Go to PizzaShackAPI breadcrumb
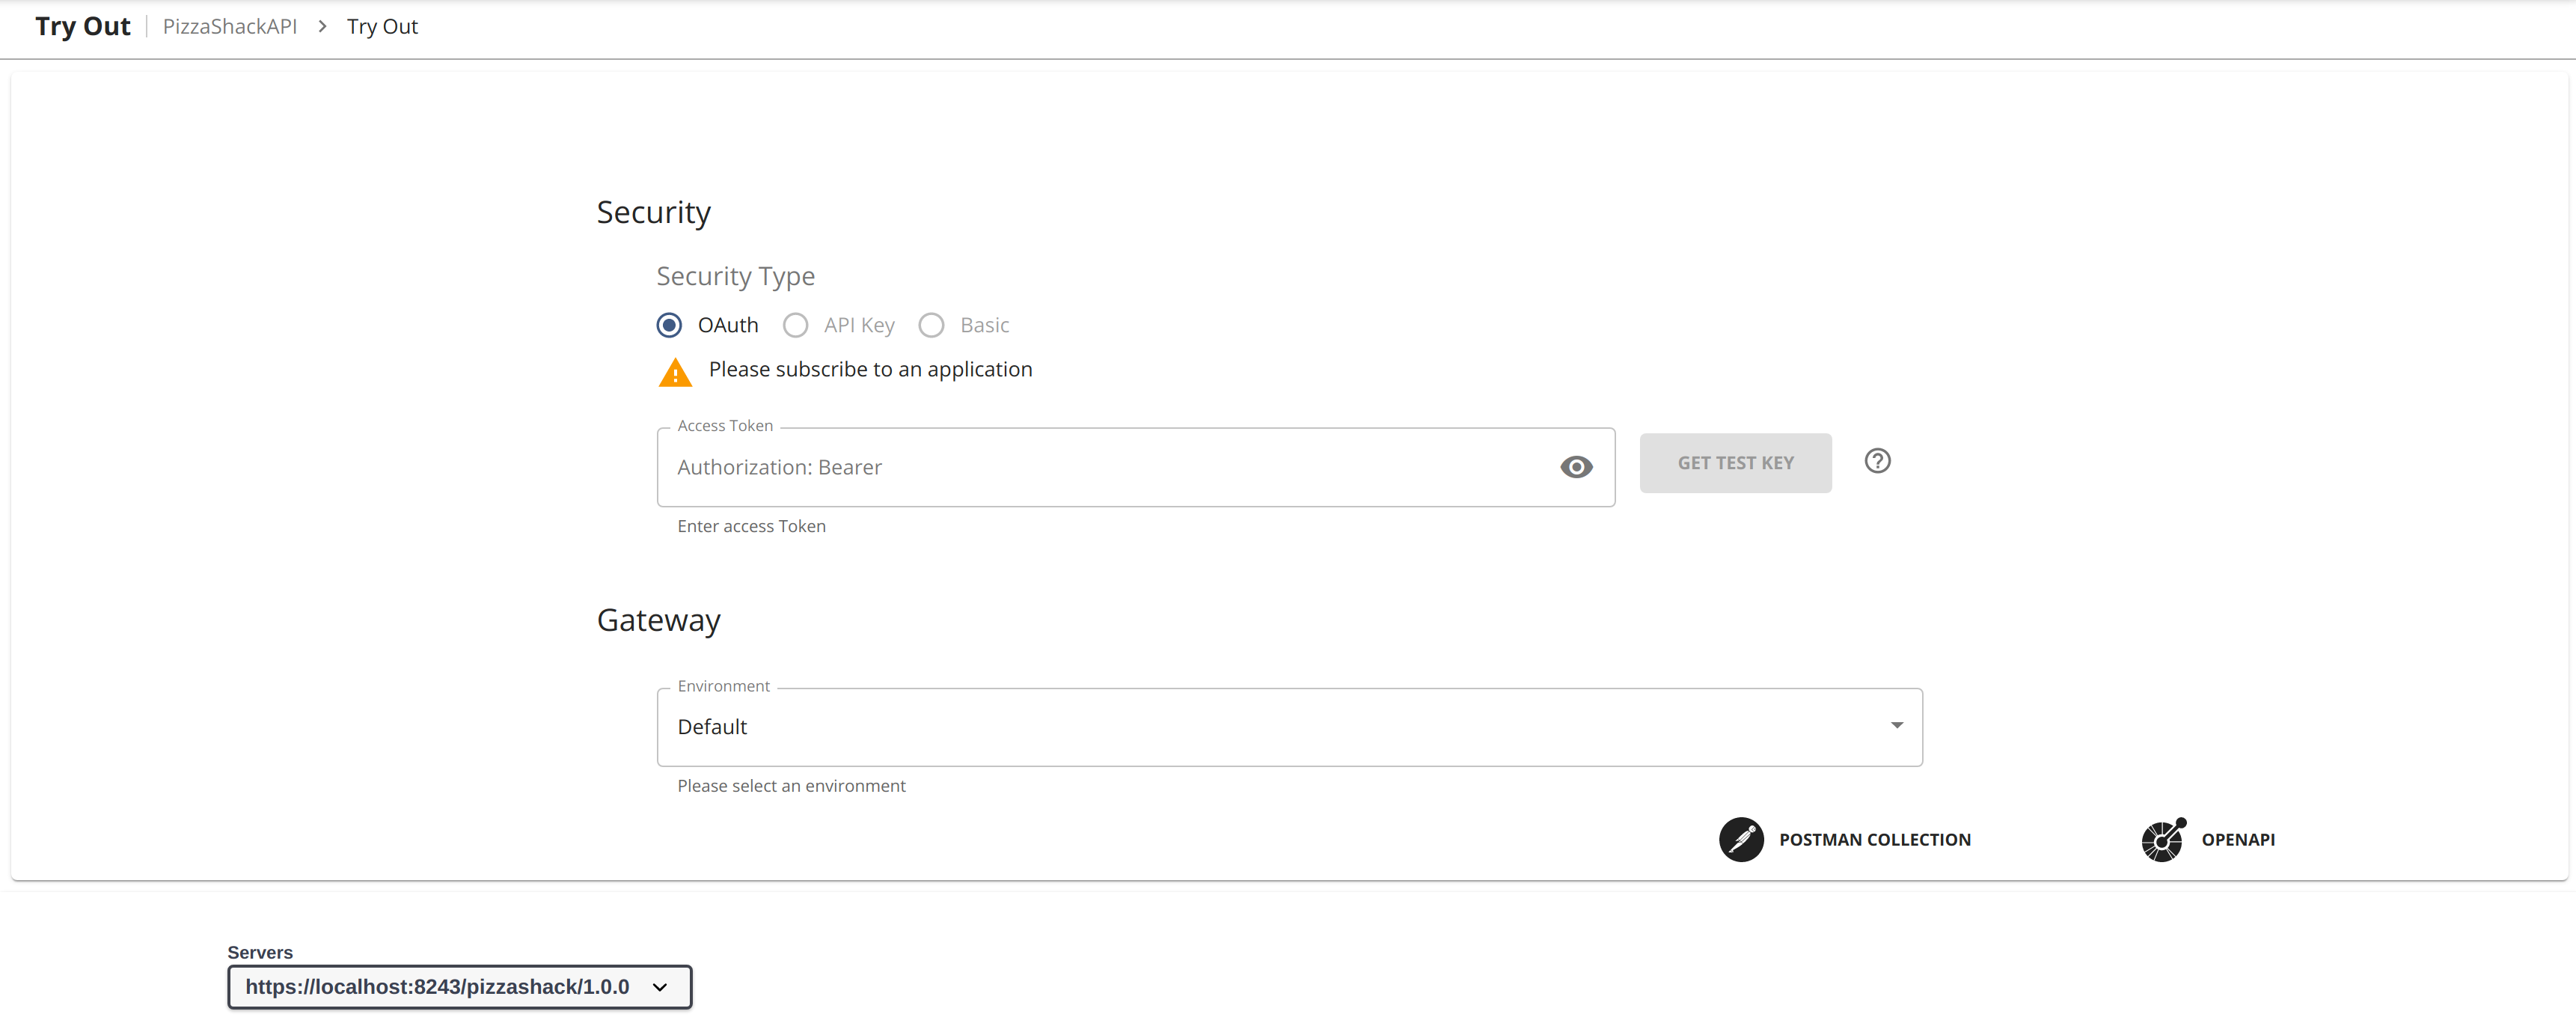The image size is (2576, 1032). (230, 27)
